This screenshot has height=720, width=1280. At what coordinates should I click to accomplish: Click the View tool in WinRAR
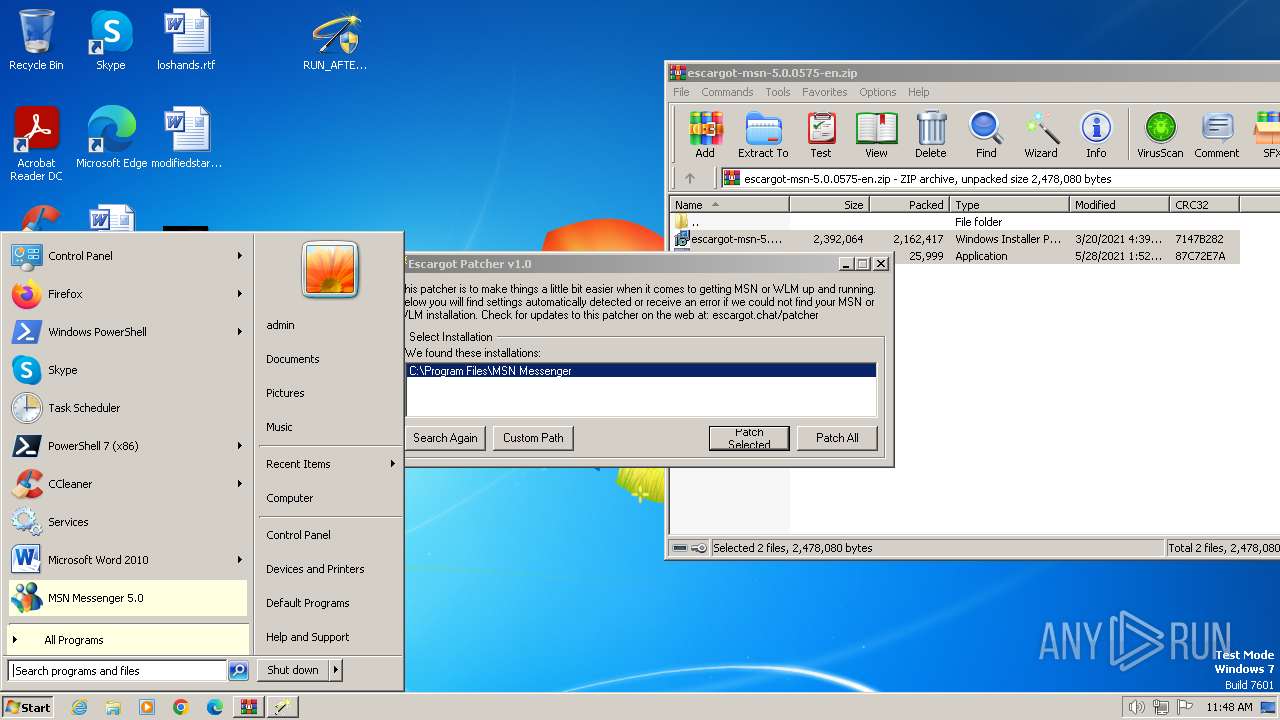(x=876, y=135)
